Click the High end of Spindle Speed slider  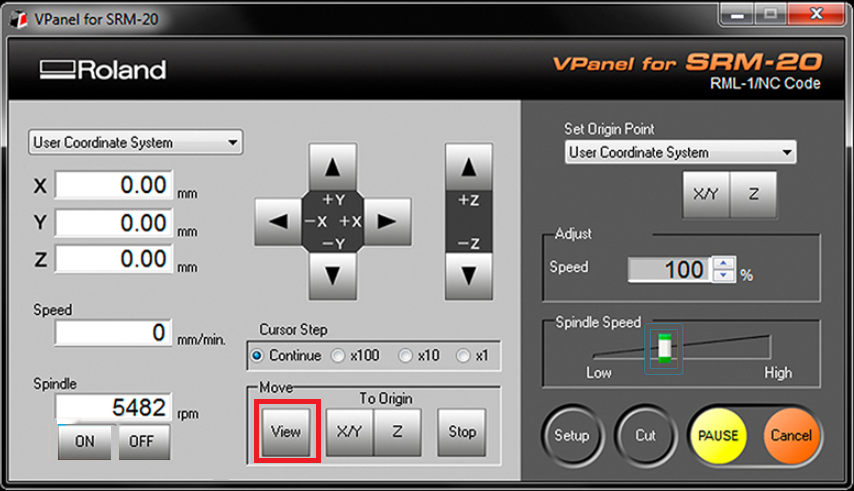point(778,373)
